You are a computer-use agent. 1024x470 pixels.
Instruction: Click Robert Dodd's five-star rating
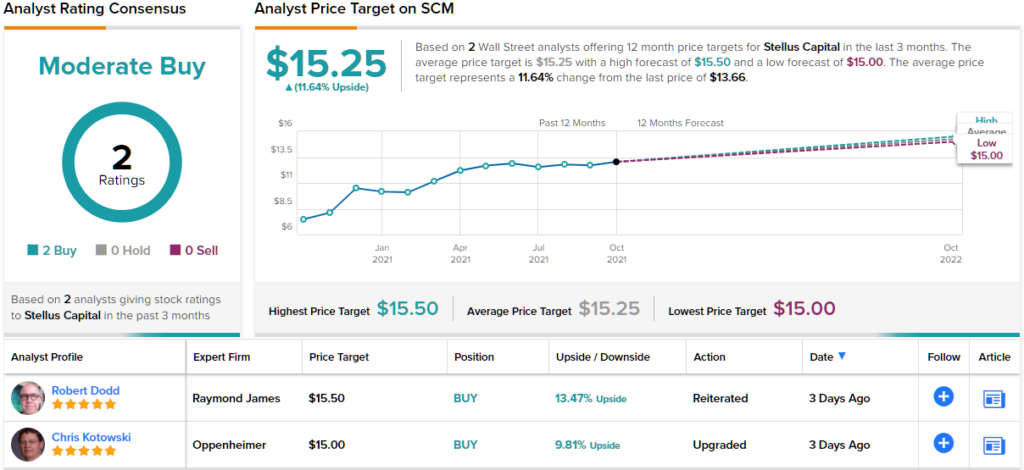[x=84, y=405]
